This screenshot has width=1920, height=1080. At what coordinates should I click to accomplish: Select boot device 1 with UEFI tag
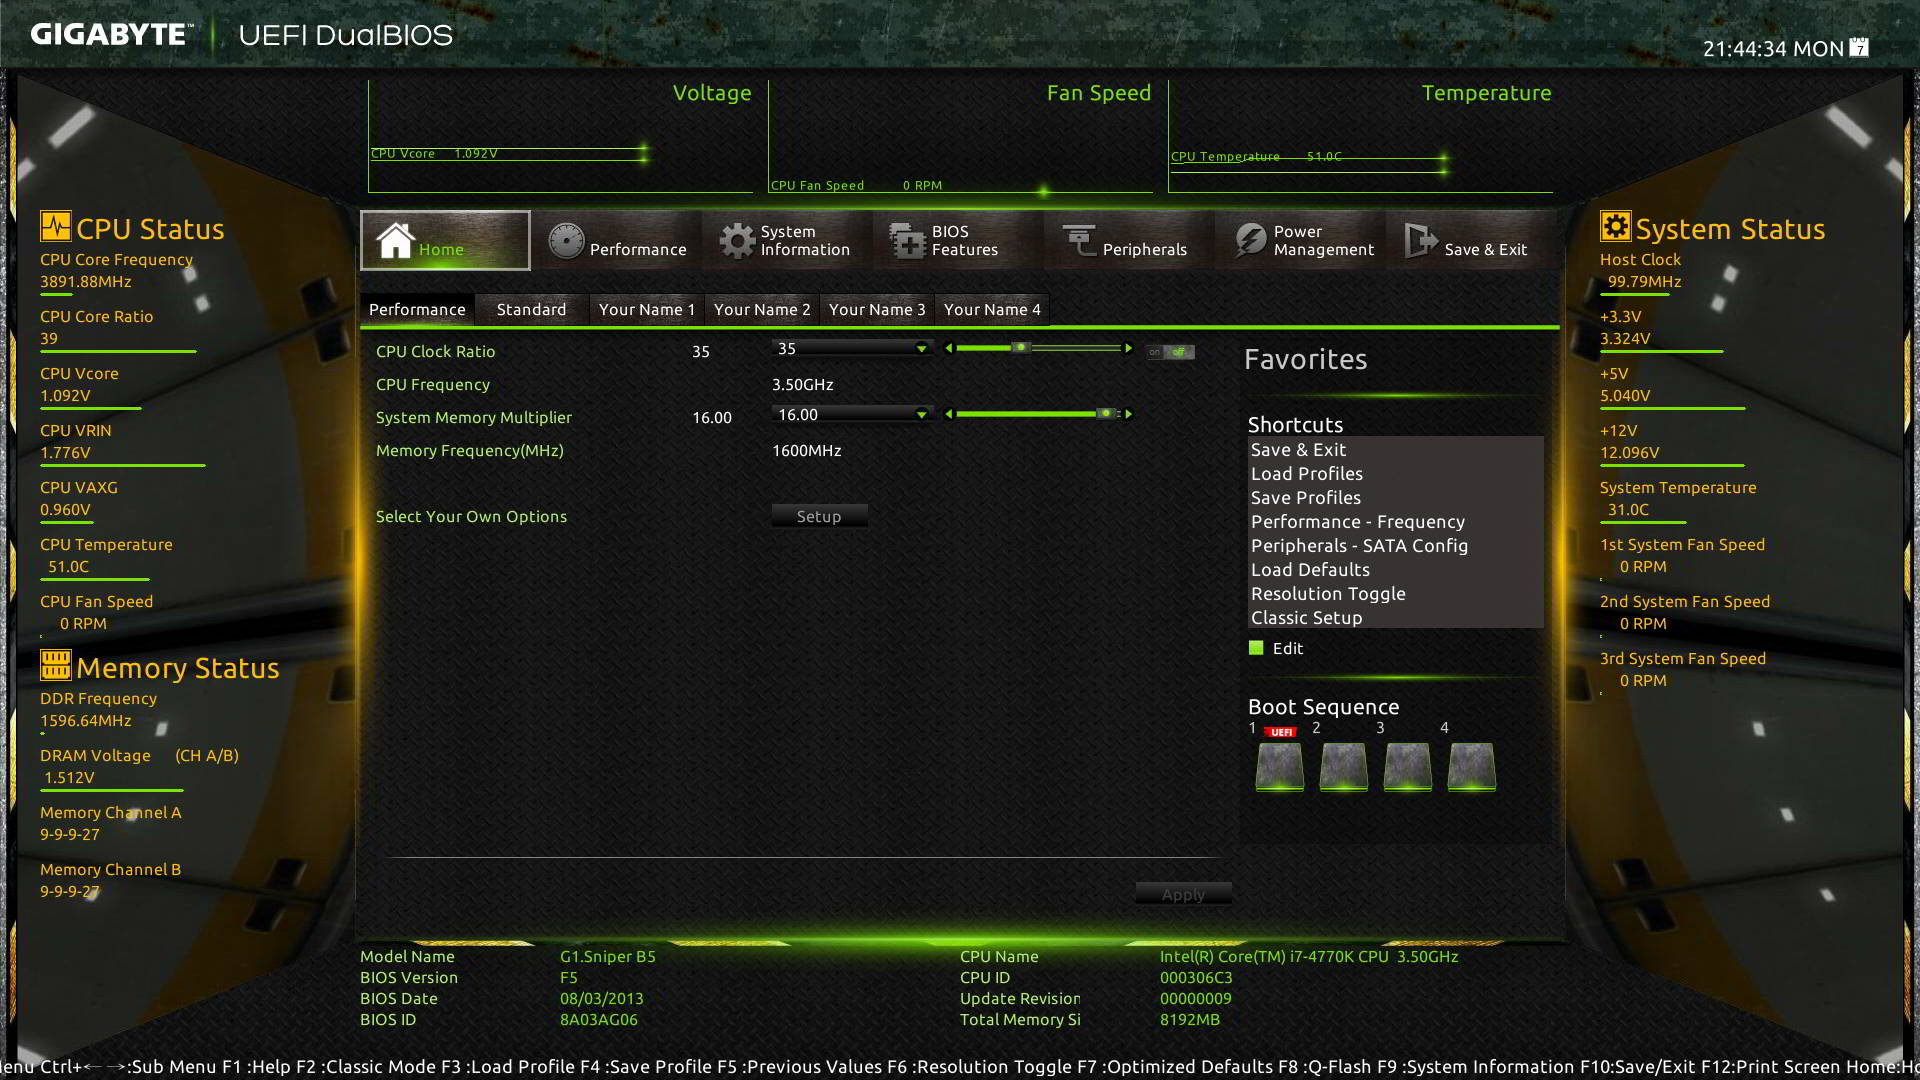coord(1279,766)
